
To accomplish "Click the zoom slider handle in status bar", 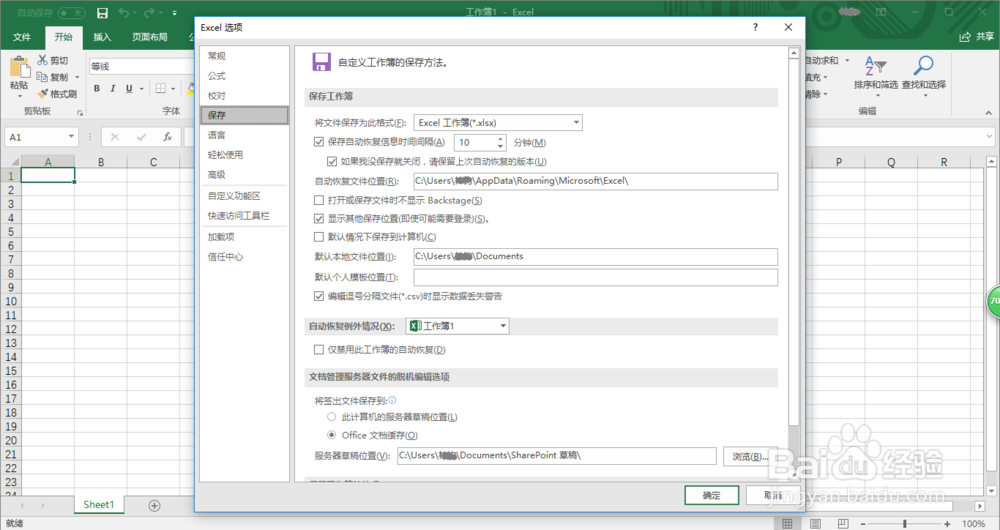I will (904, 524).
